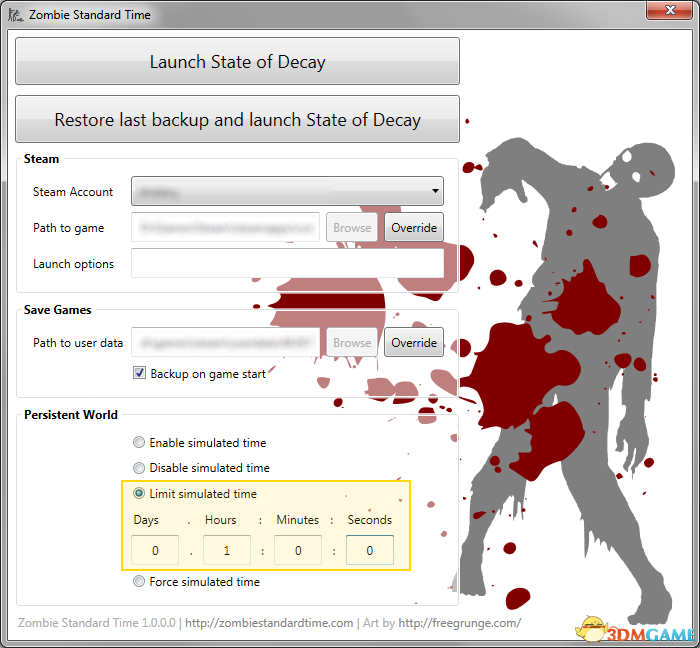The height and width of the screenshot is (648, 700).
Task: Select Force simulated time radio button
Action: click(x=139, y=581)
